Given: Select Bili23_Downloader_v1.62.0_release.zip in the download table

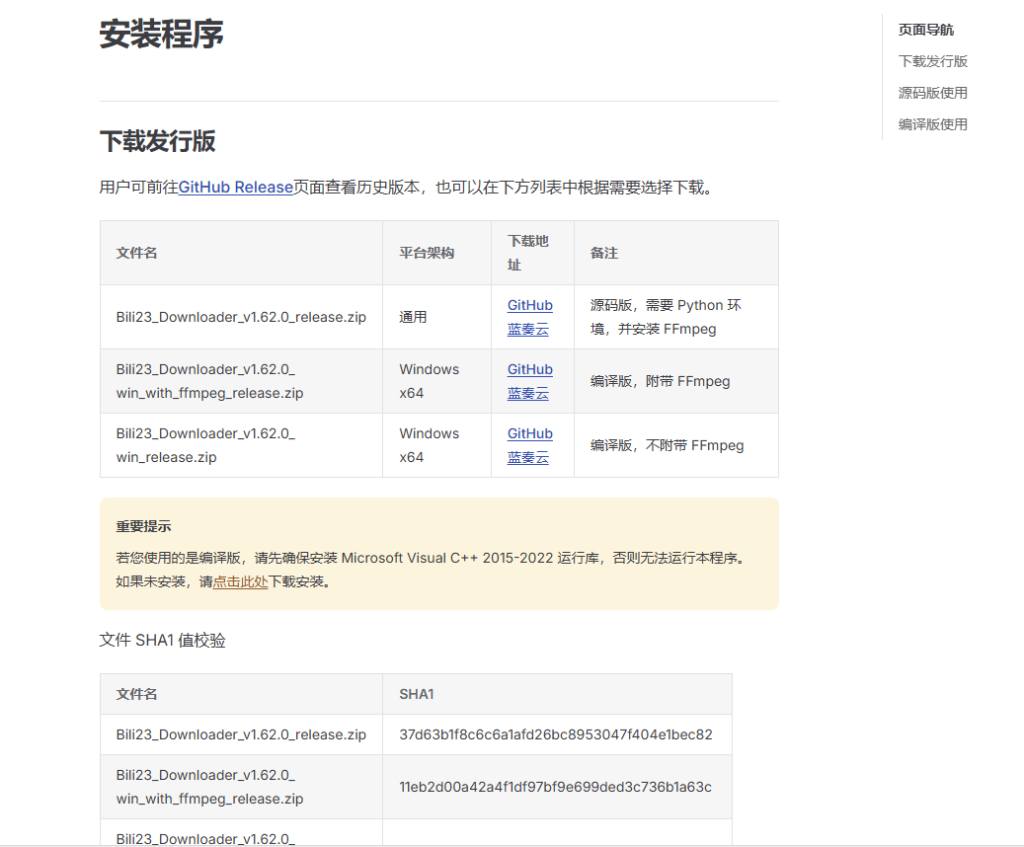Looking at the screenshot, I should point(241,317).
